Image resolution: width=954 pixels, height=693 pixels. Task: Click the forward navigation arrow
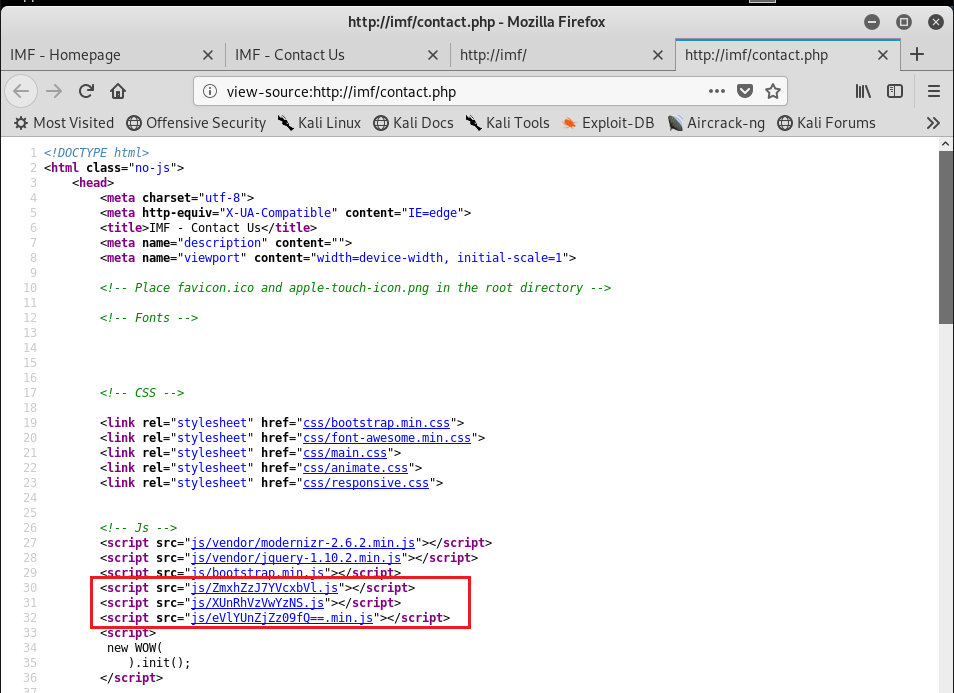coord(54,91)
